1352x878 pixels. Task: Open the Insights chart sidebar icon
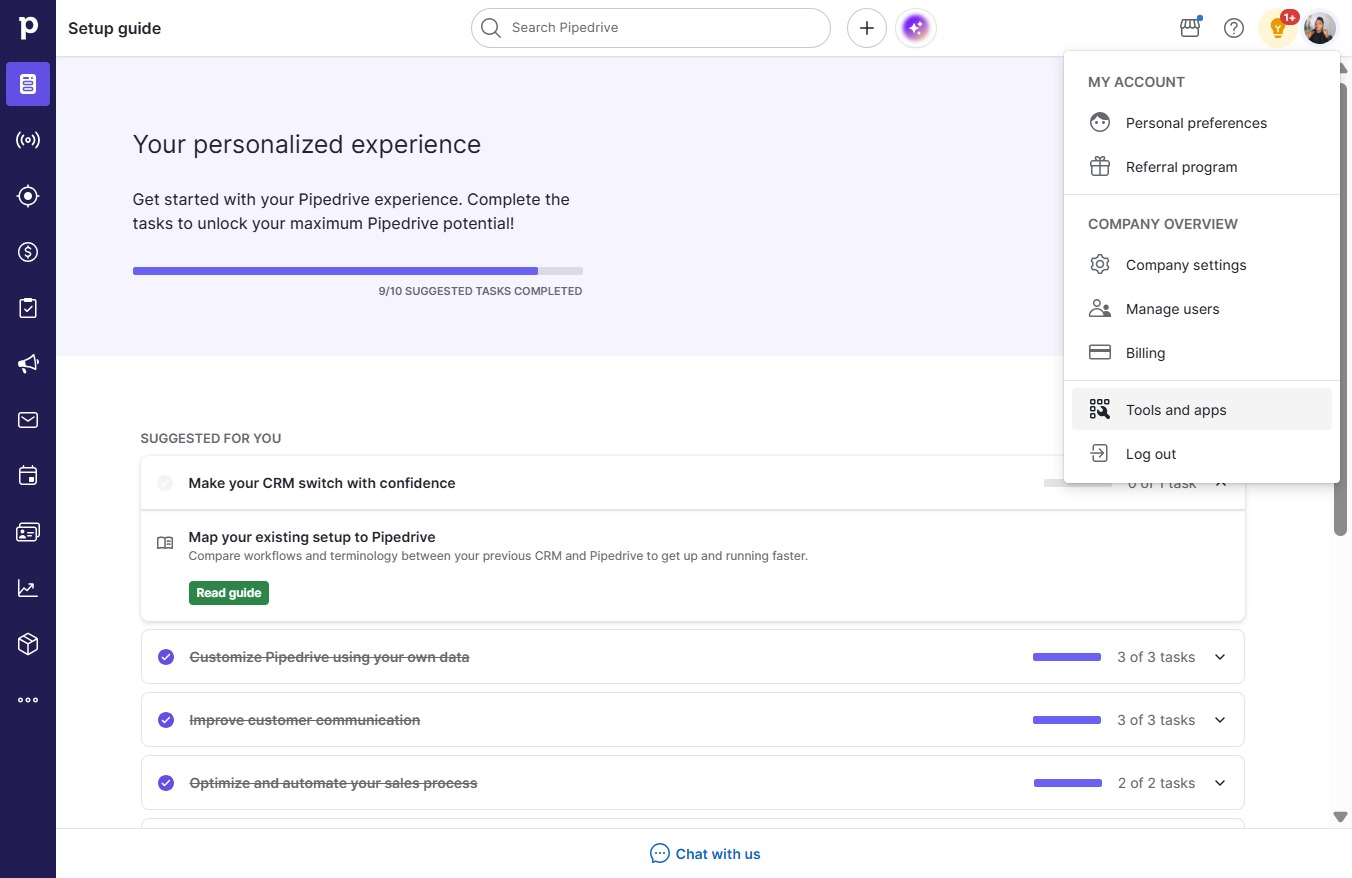[x=28, y=588]
